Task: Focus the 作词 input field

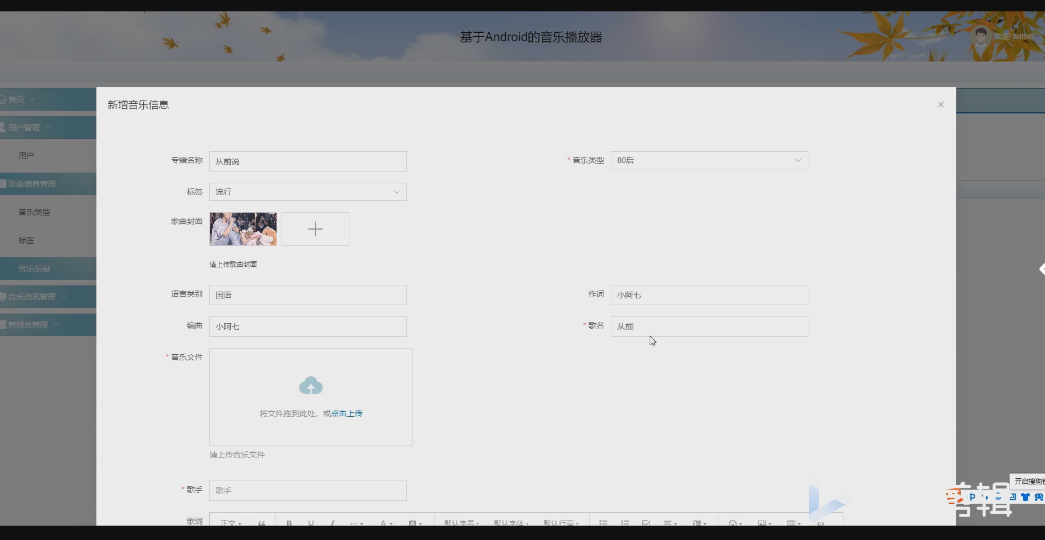Action: point(709,295)
